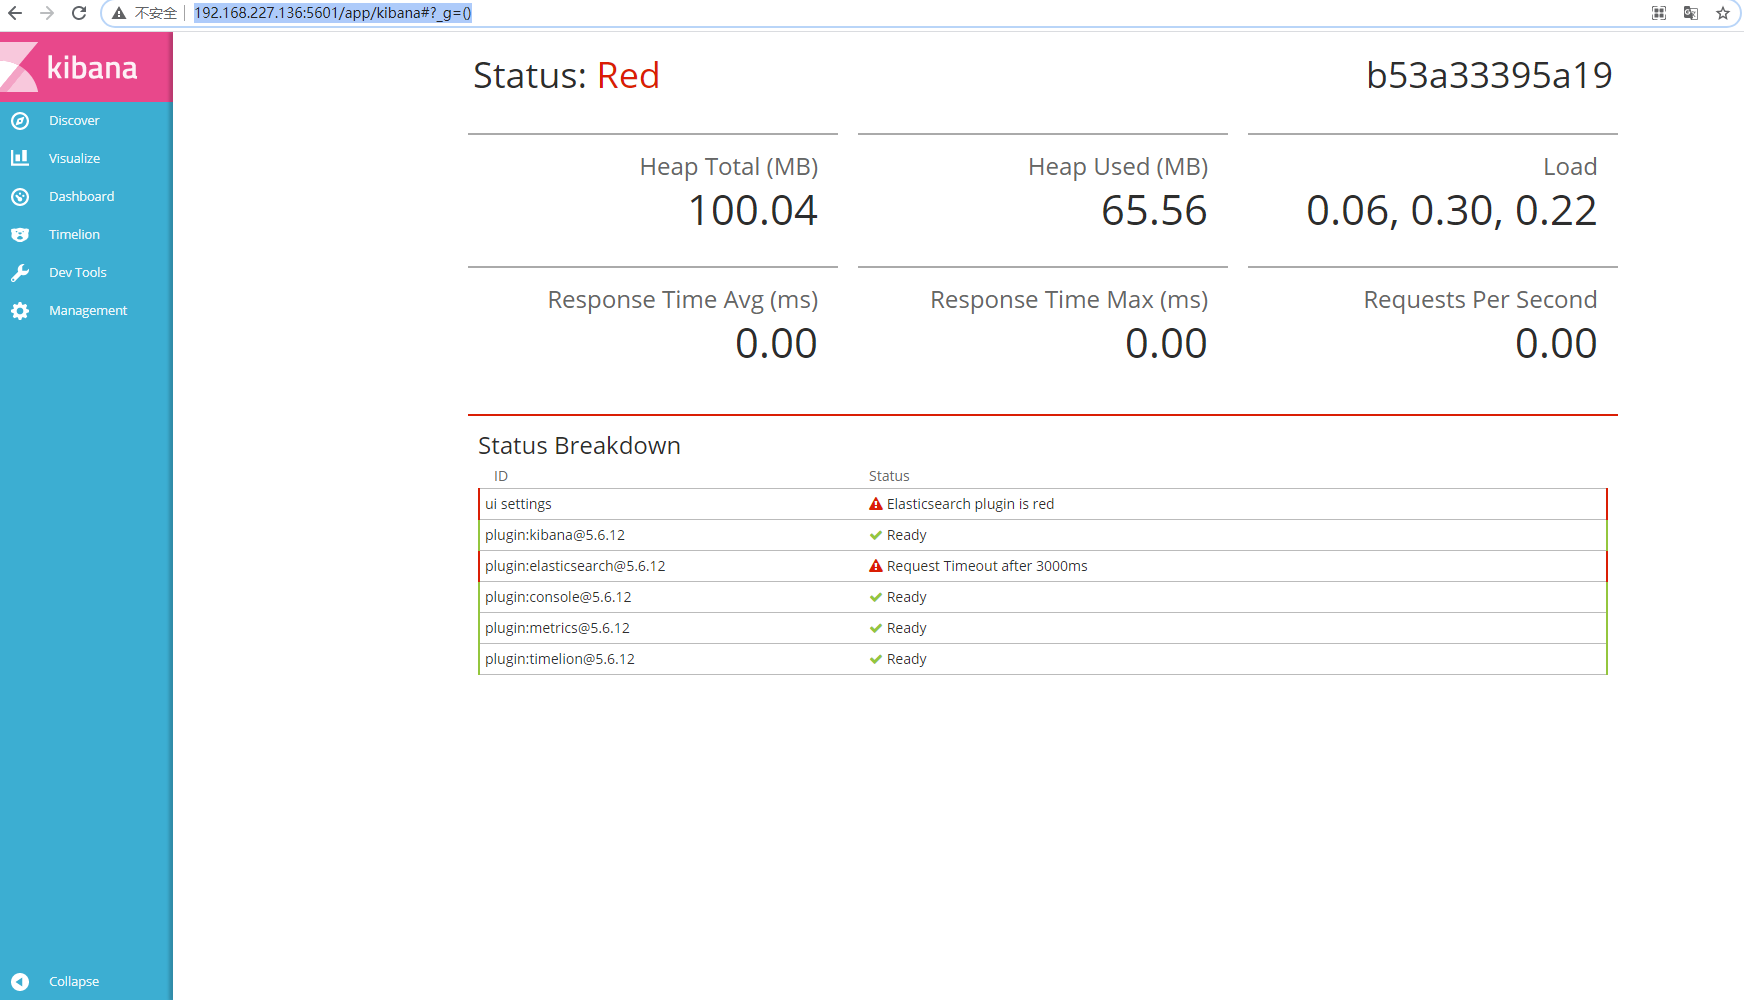Open the Management menu item

pyautogui.click(x=88, y=311)
